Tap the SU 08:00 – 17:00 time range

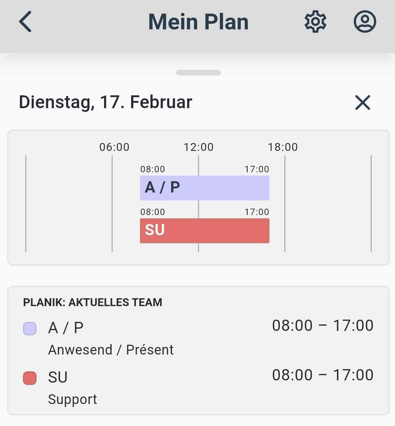click(x=323, y=375)
